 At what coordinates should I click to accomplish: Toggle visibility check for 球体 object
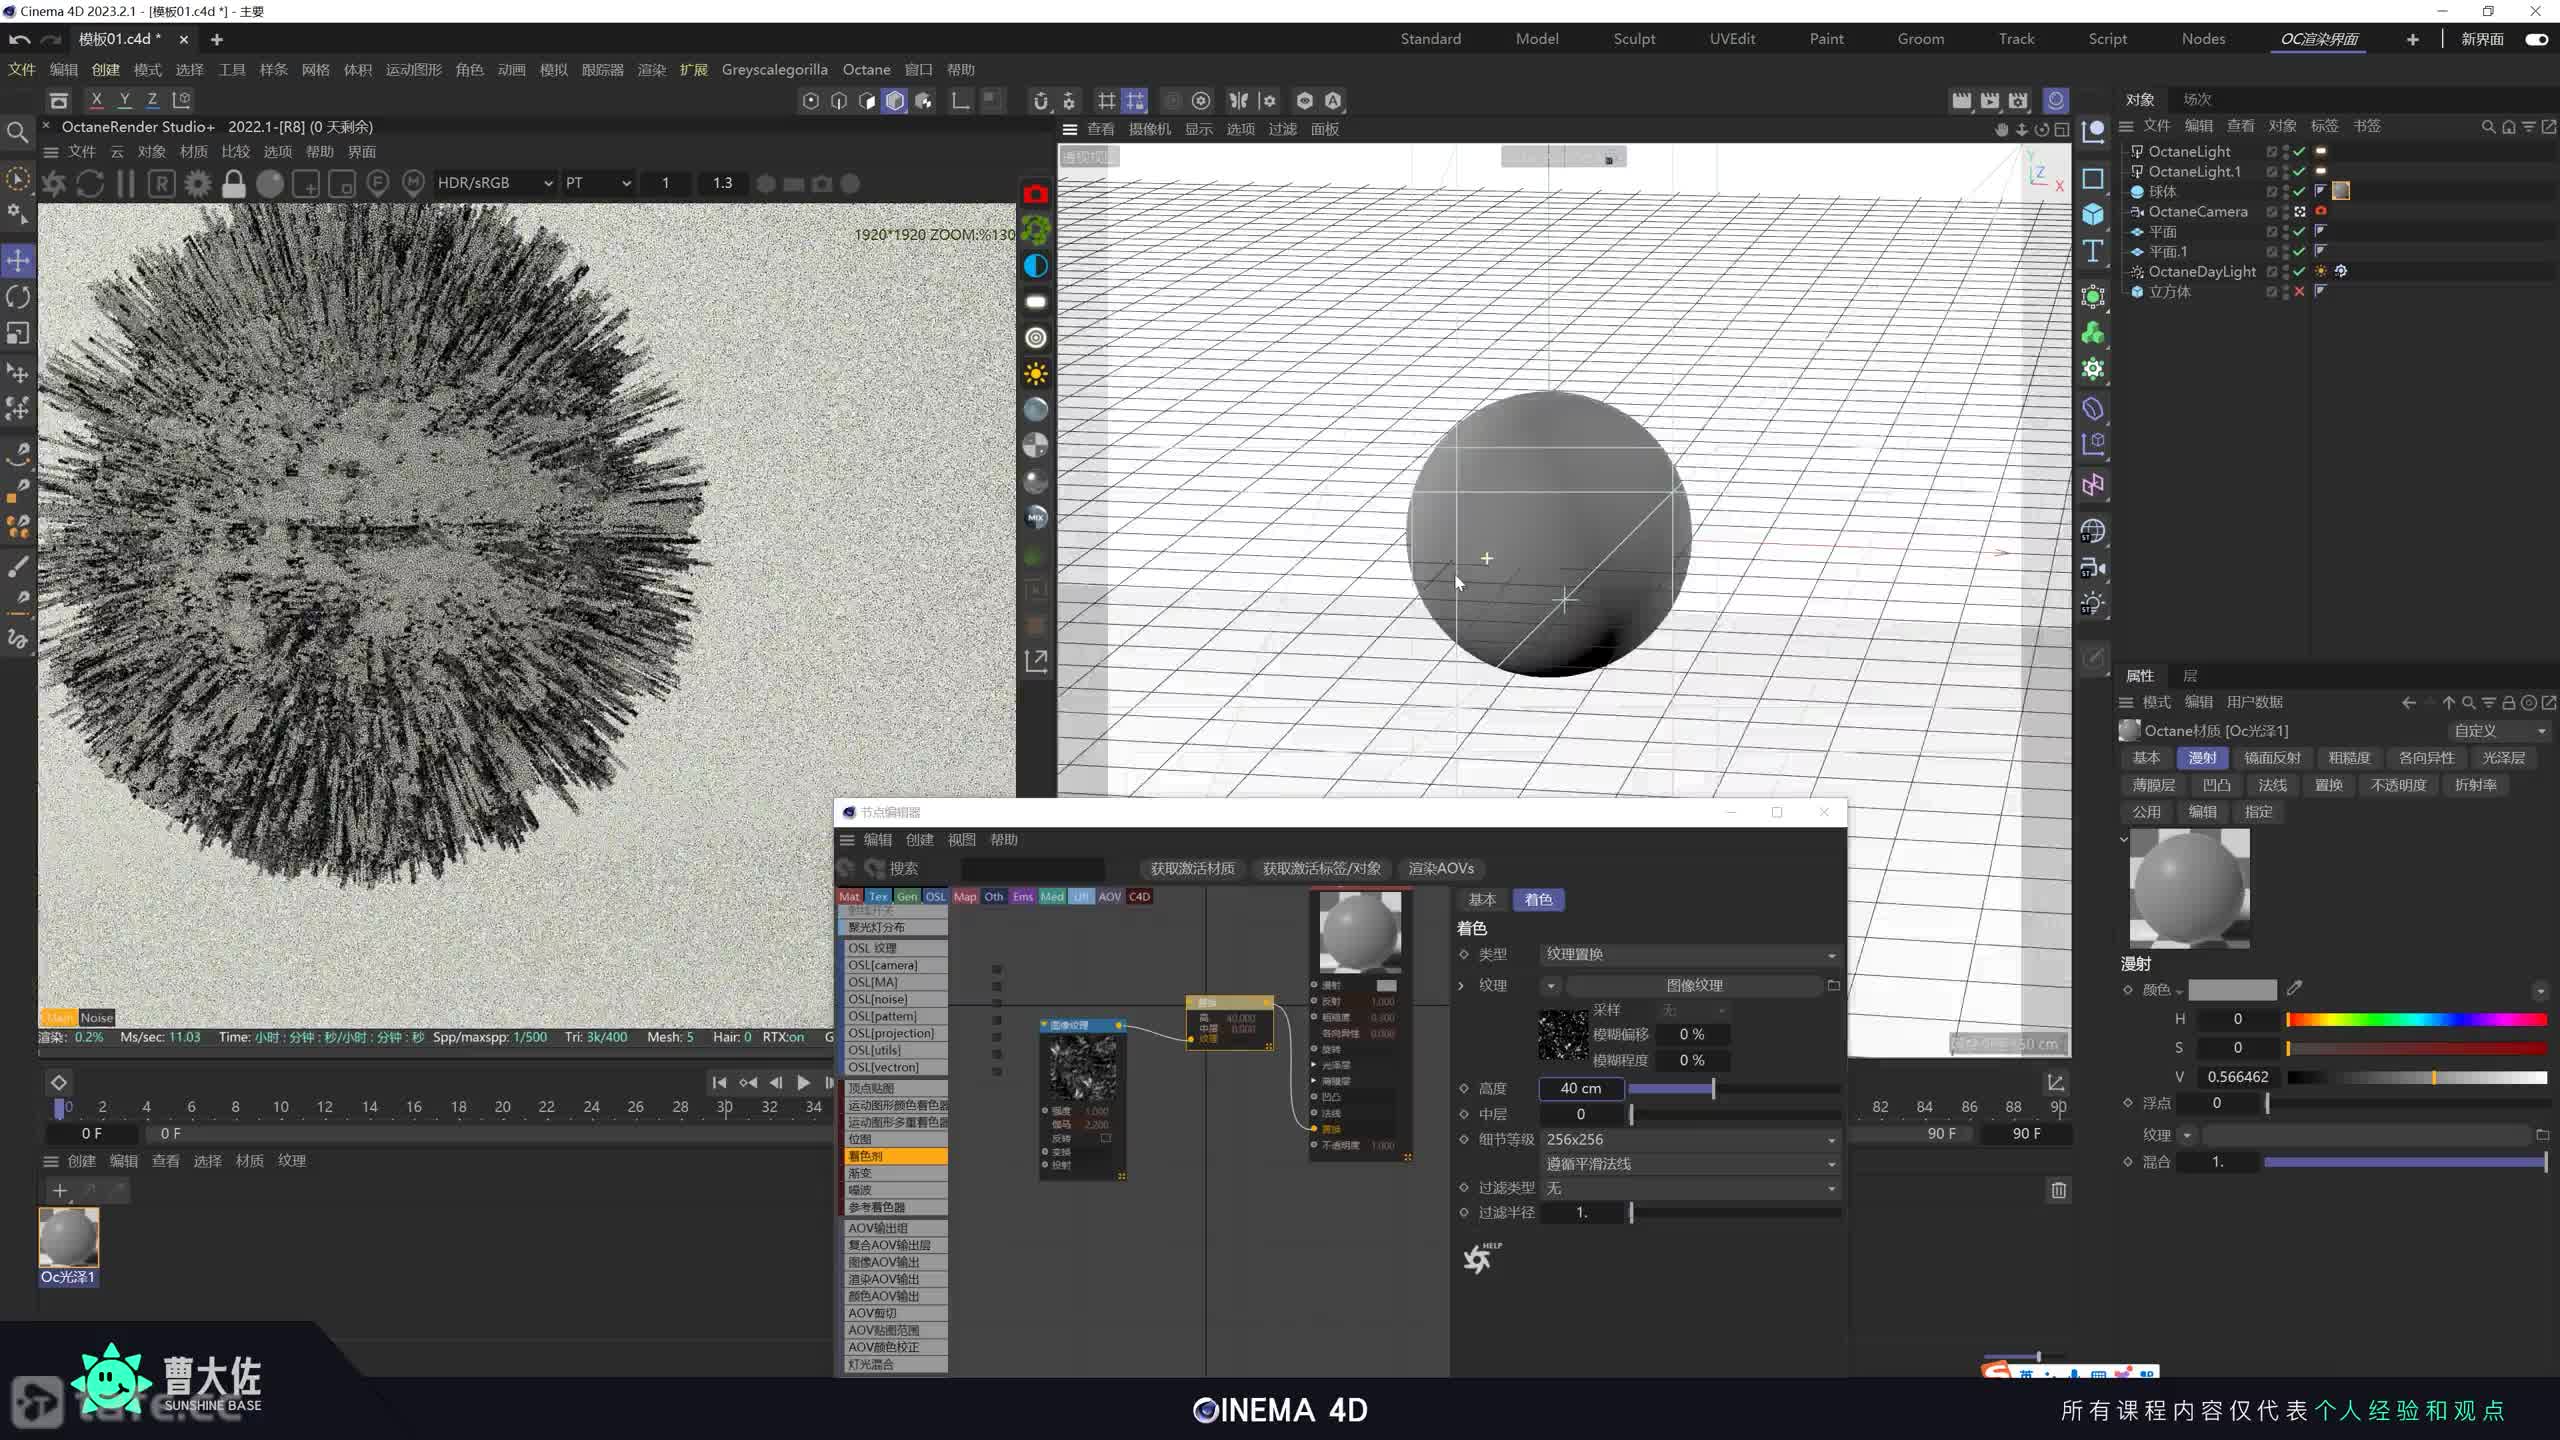coord(2299,191)
